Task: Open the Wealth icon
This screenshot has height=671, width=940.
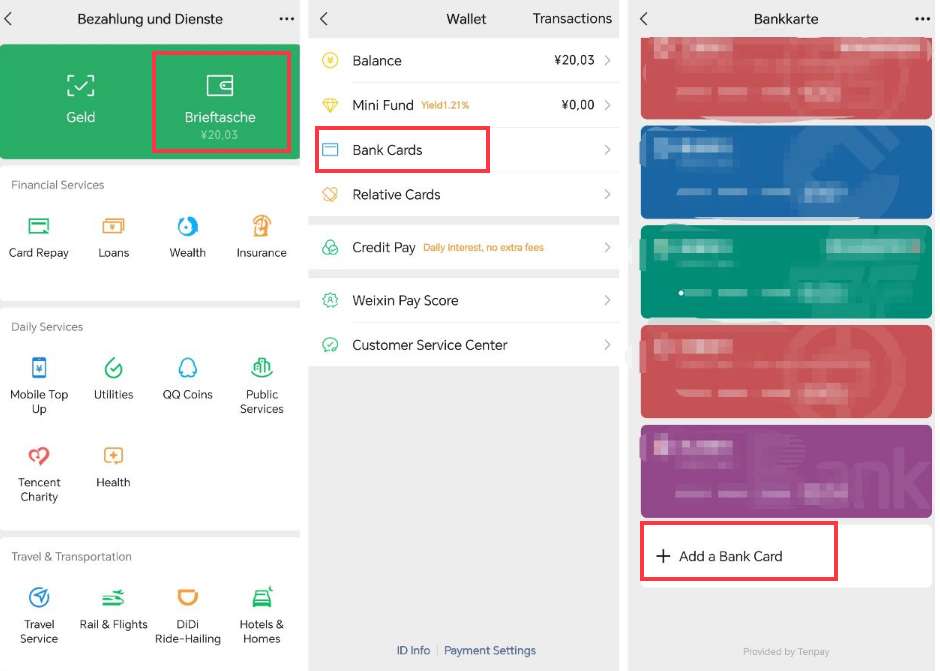Action: pos(188,226)
